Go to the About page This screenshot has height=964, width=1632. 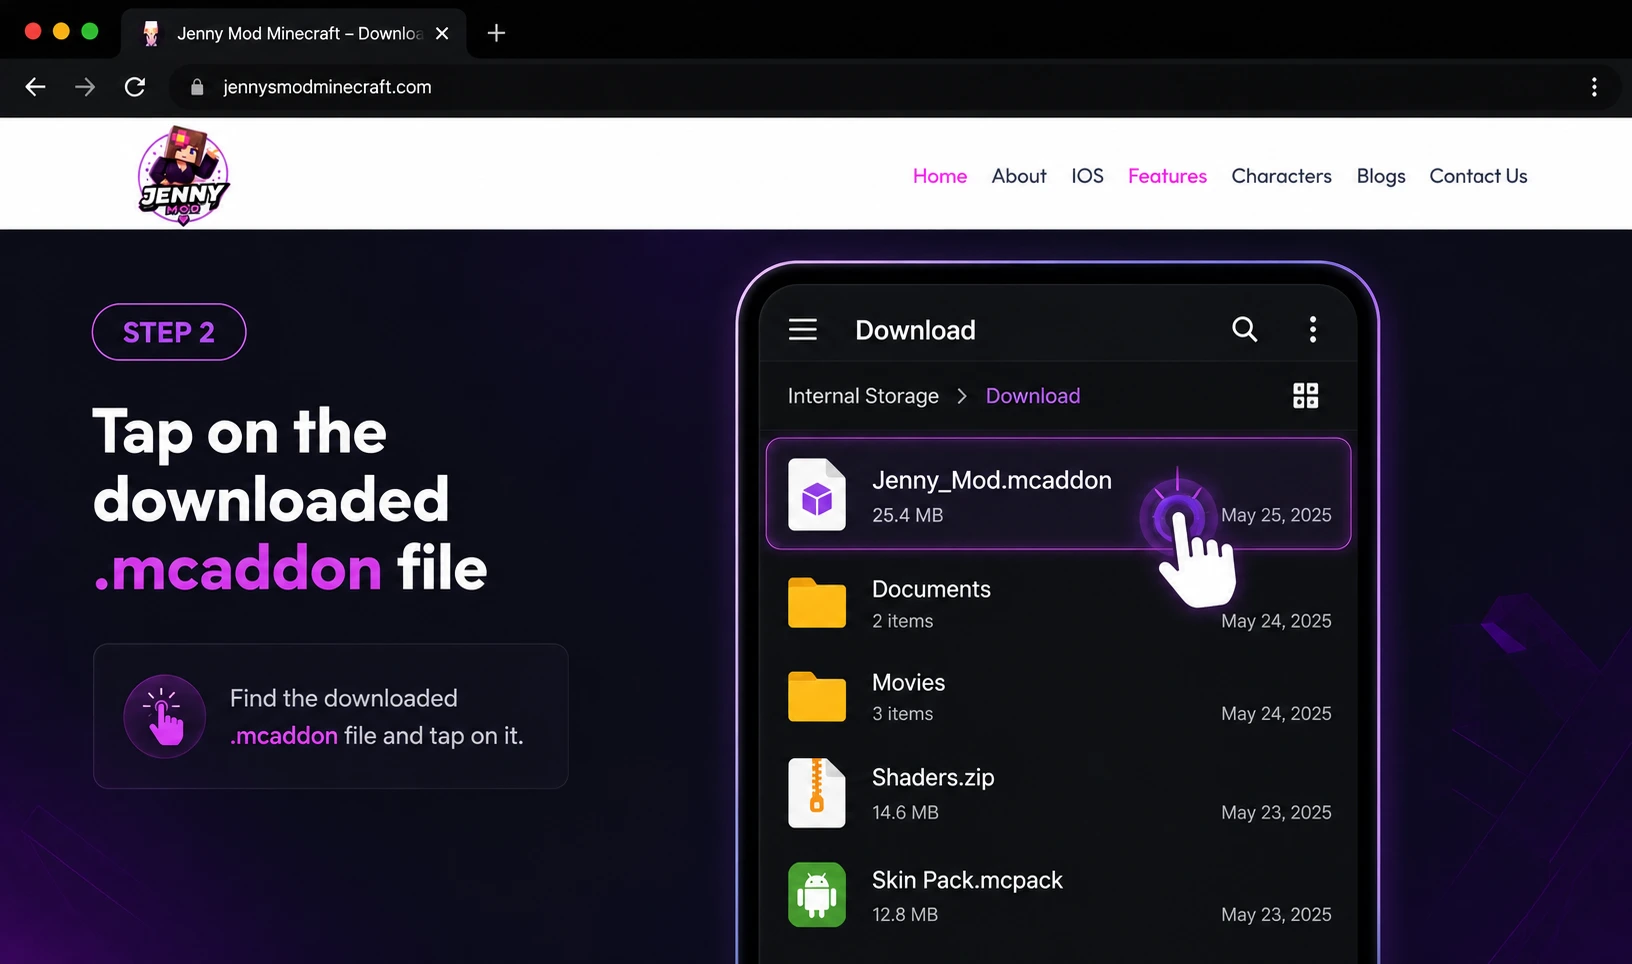(1019, 176)
